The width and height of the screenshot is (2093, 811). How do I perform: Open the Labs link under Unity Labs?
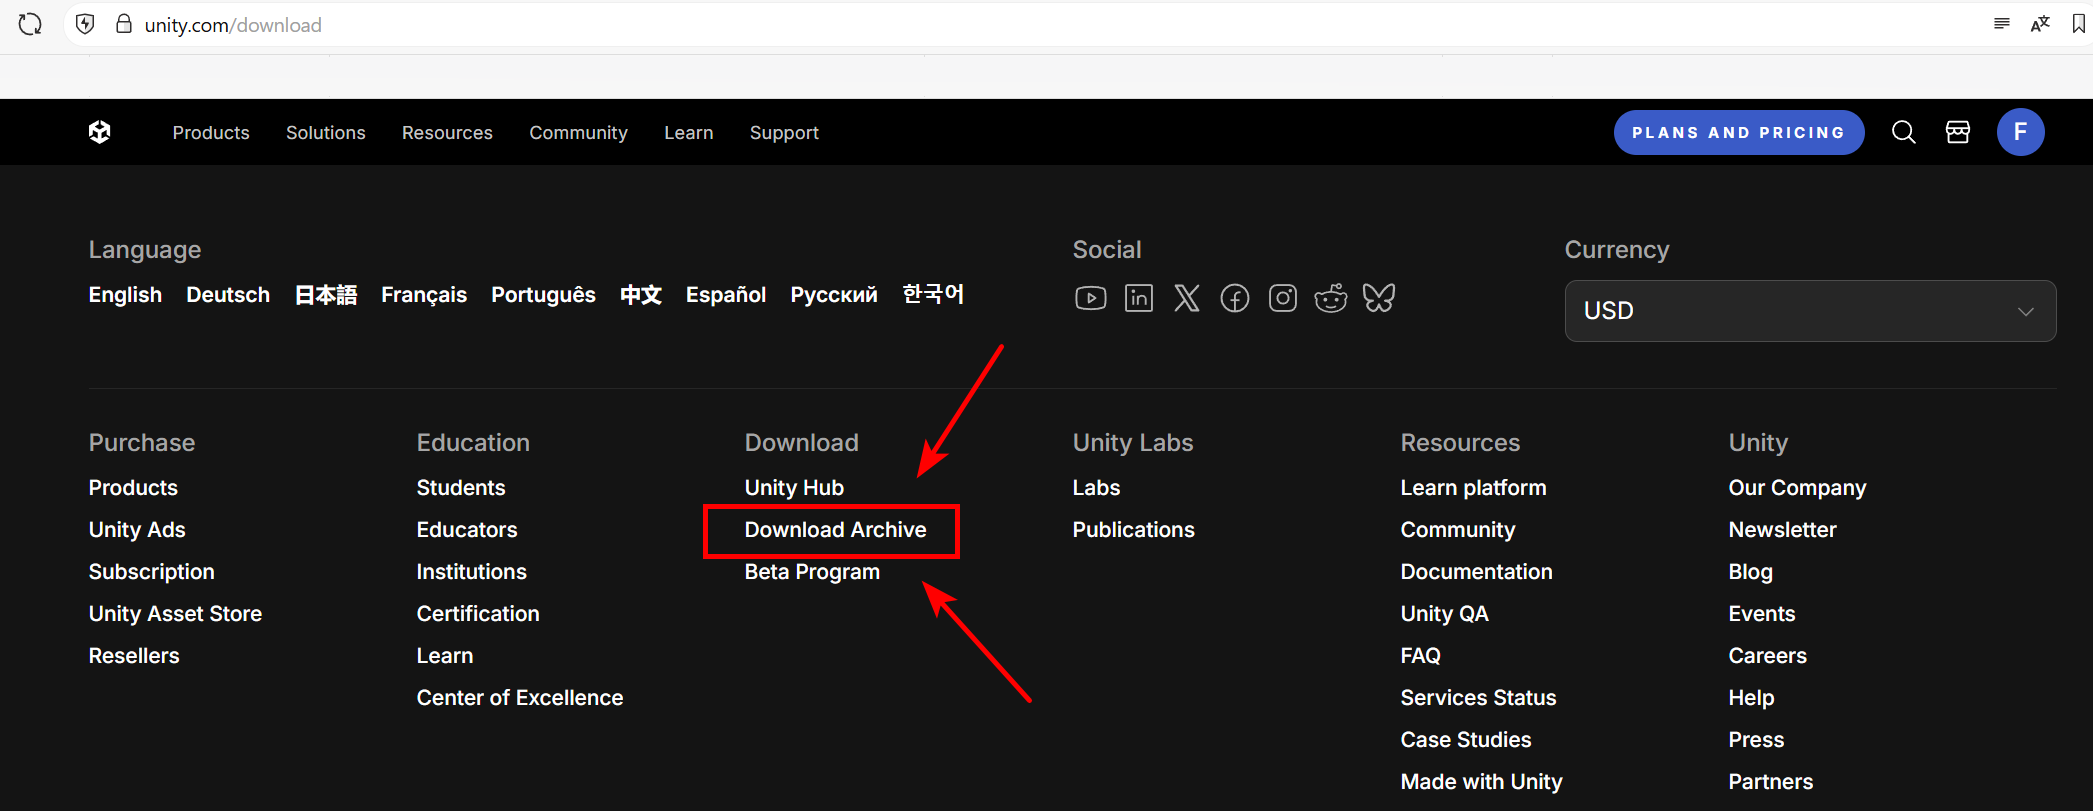[x=1096, y=488]
